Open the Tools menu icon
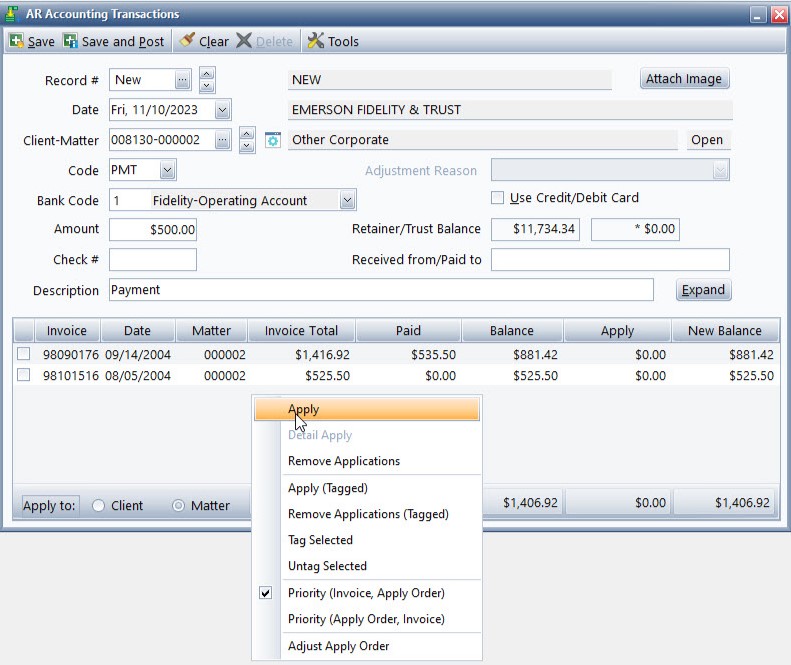The height and width of the screenshot is (665, 791). tap(316, 41)
